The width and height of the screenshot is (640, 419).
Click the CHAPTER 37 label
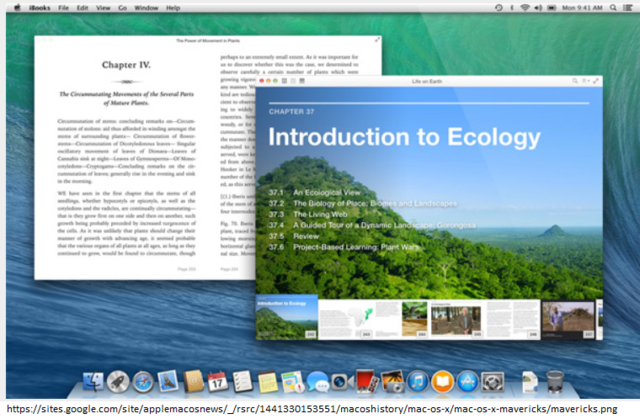(x=291, y=111)
